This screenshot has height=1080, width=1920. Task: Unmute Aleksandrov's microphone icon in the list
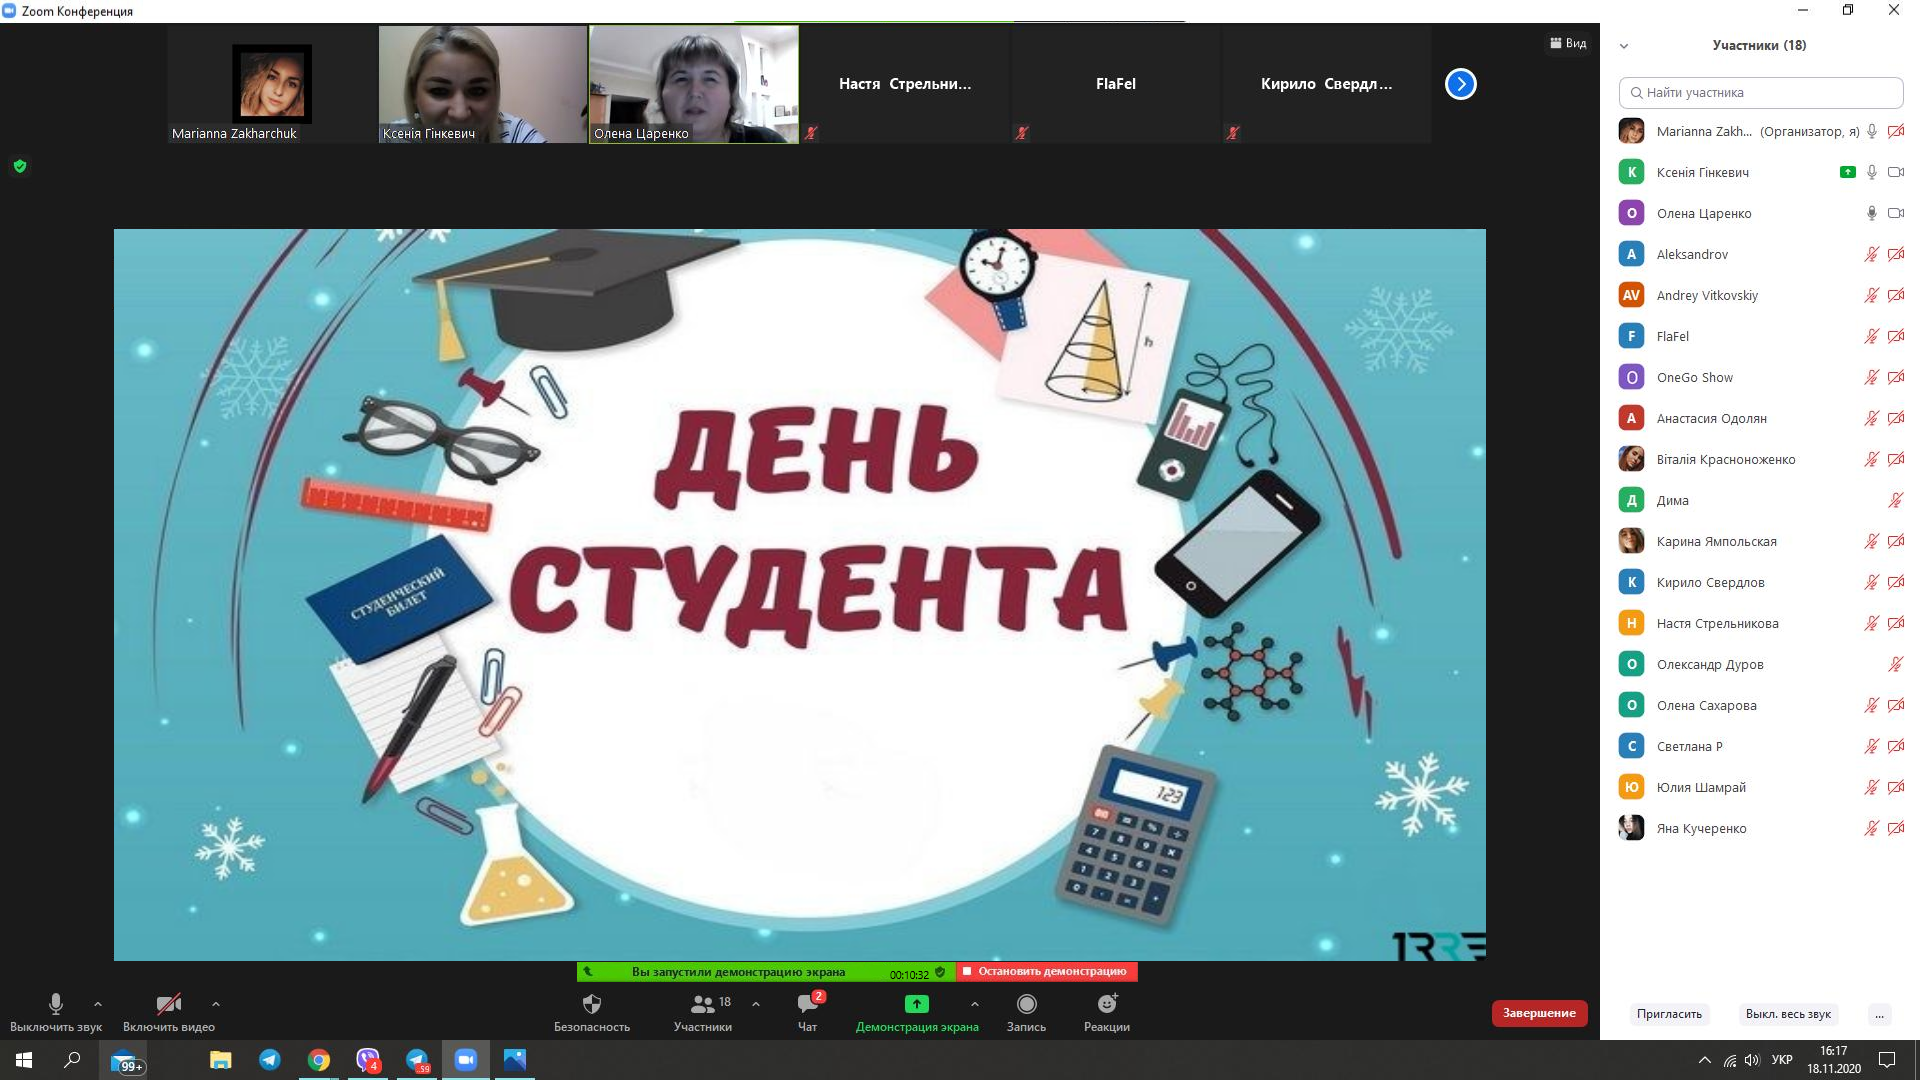tap(1871, 254)
